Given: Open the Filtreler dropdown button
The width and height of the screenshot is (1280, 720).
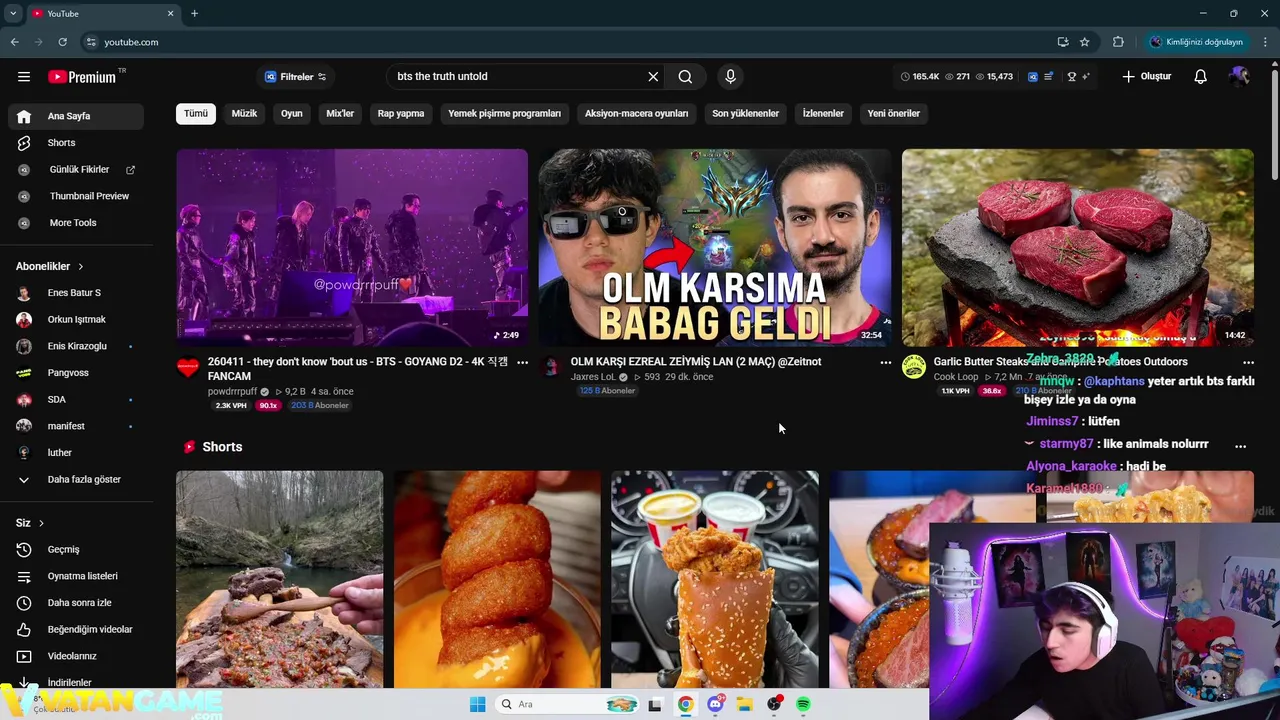Looking at the screenshot, I should [x=295, y=77].
